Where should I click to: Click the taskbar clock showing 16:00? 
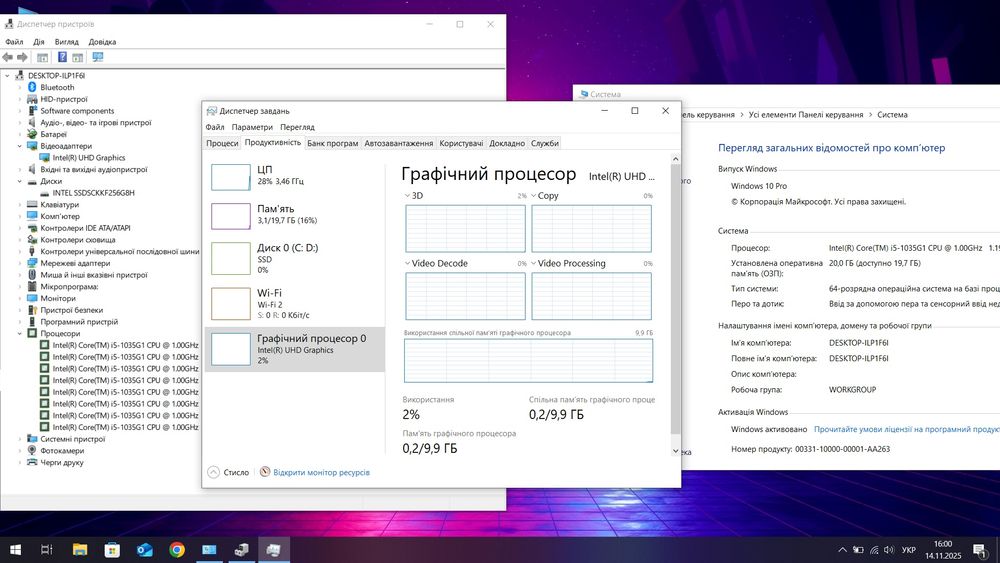pos(943,550)
